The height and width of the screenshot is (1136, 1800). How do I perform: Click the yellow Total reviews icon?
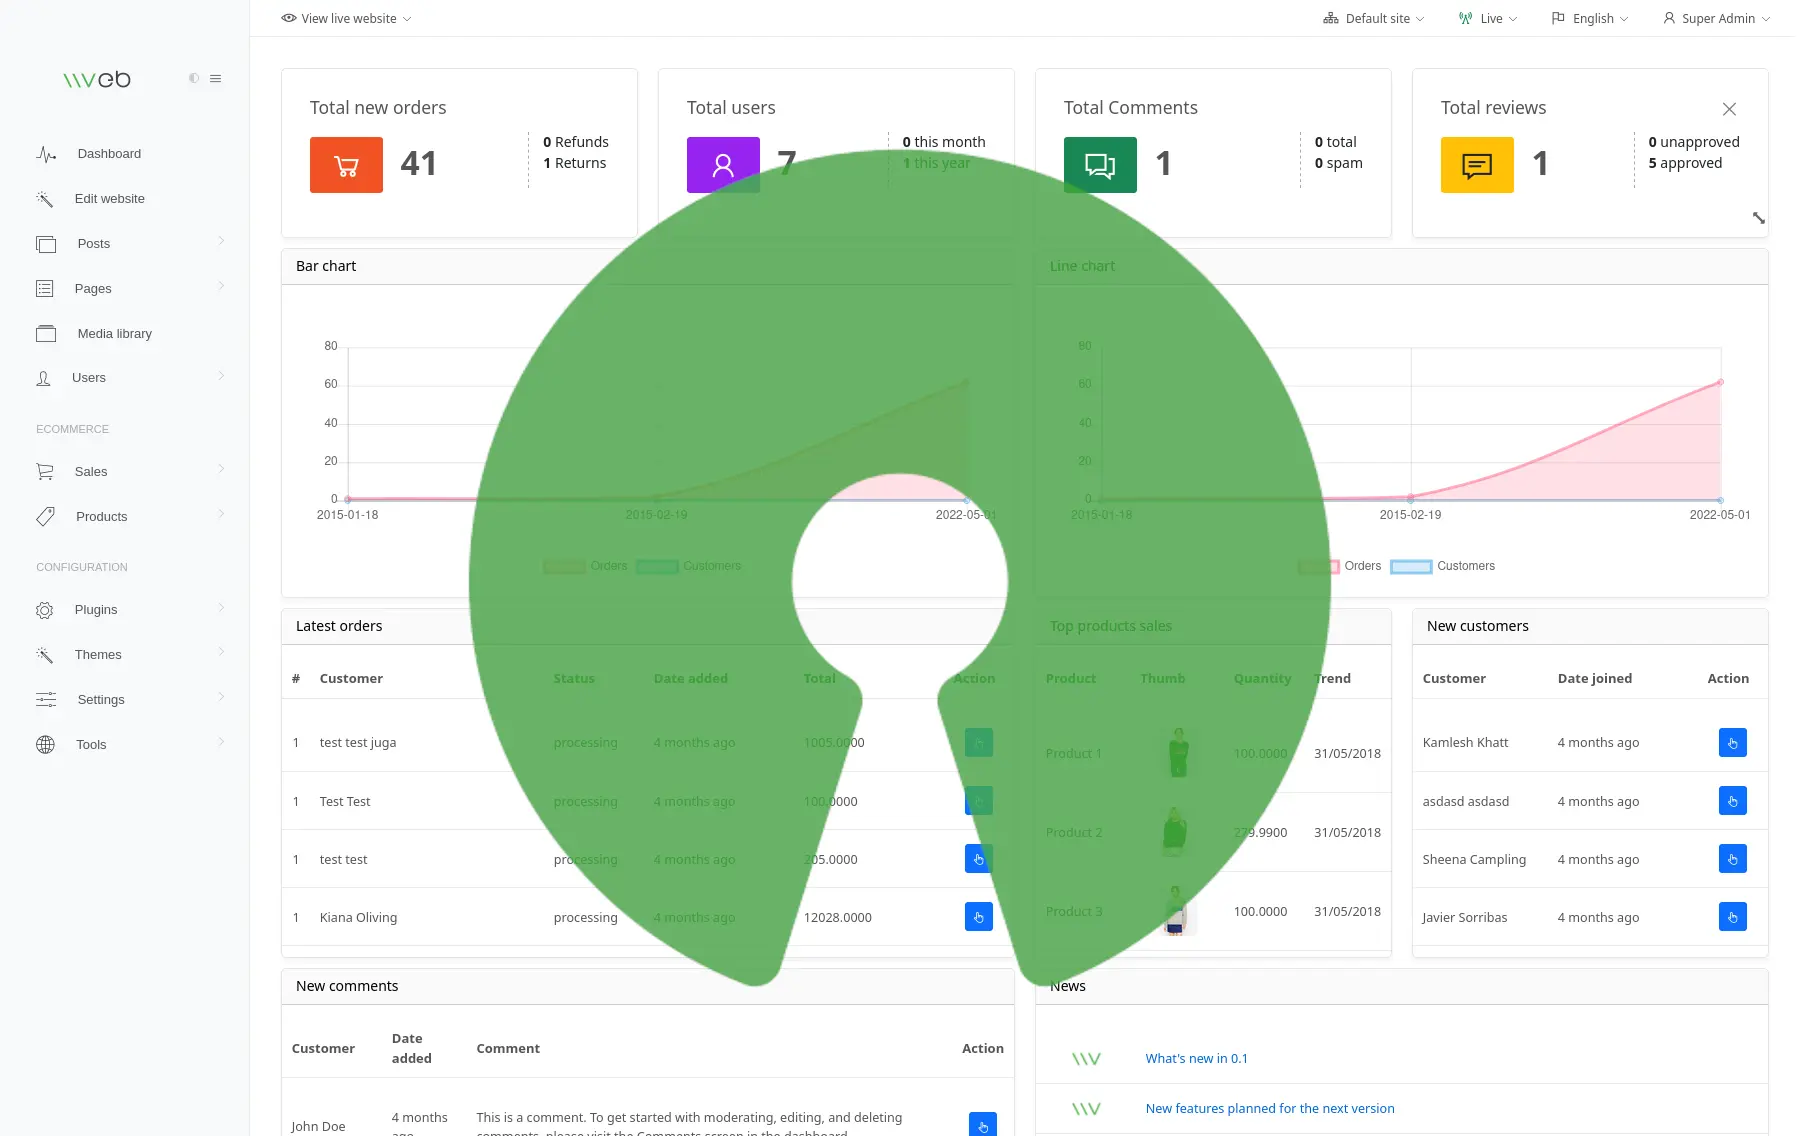pos(1477,164)
